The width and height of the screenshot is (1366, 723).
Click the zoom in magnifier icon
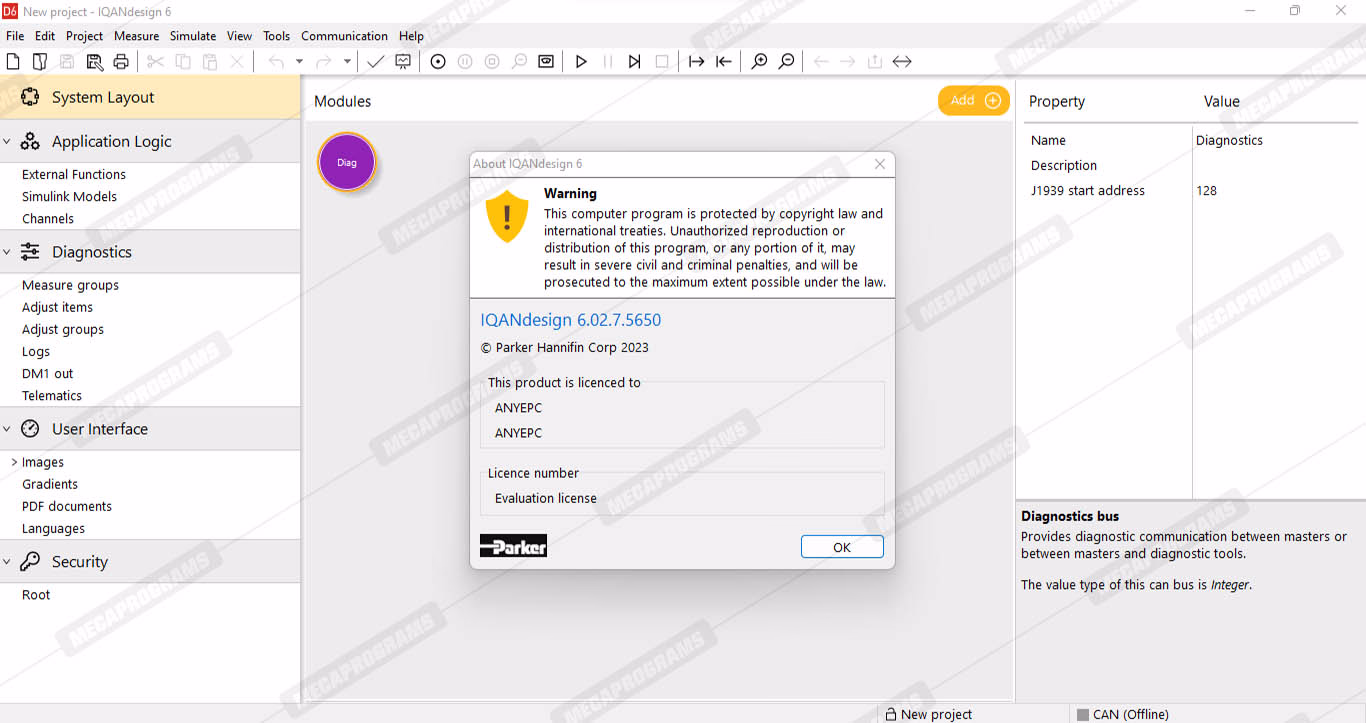[x=759, y=62]
